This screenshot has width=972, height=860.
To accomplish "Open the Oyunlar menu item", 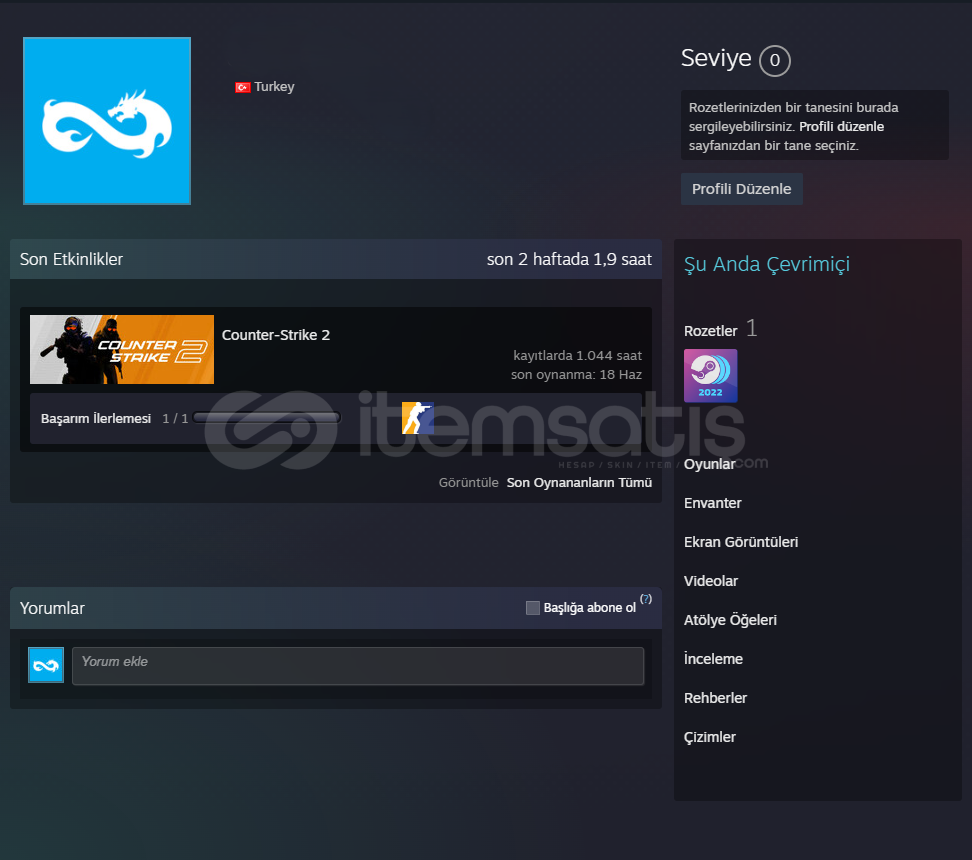I will pos(709,464).
